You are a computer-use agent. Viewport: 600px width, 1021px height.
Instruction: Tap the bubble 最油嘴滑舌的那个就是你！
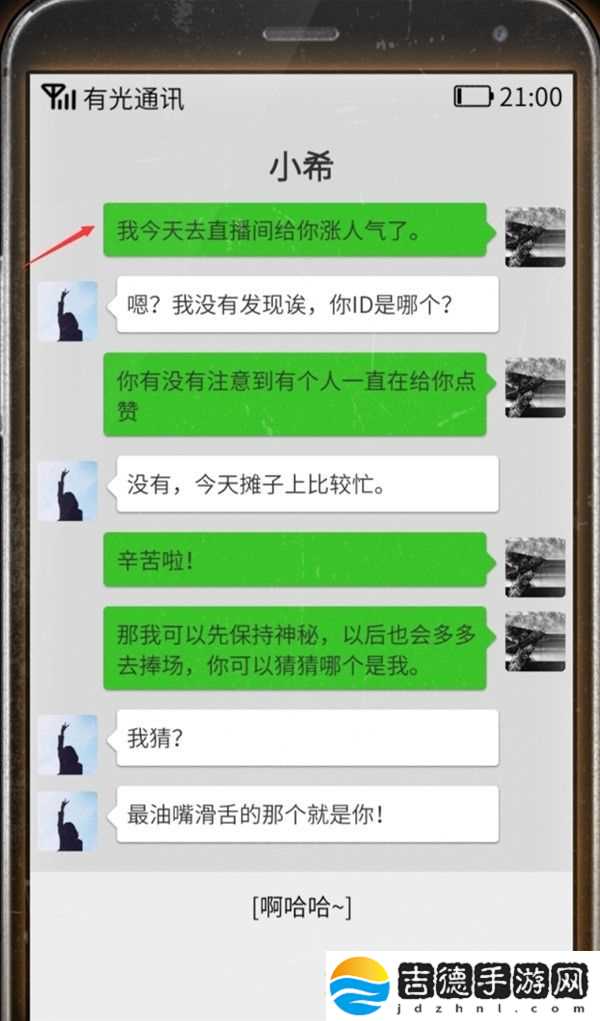[304, 814]
